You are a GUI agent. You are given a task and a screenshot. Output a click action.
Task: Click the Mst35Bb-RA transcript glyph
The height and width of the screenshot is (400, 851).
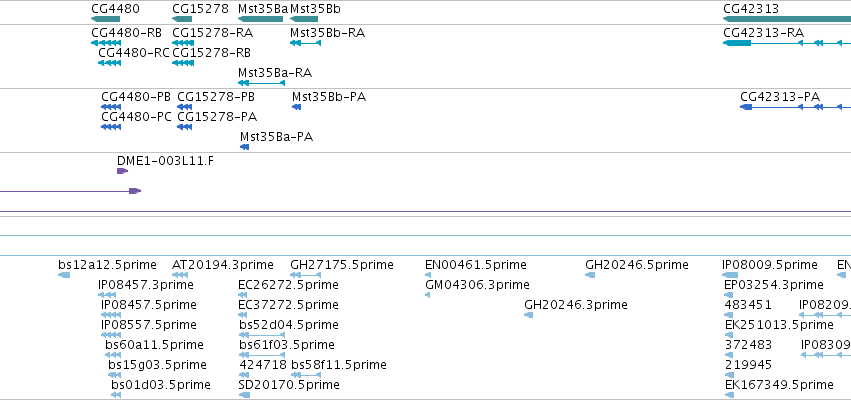(x=306, y=43)
